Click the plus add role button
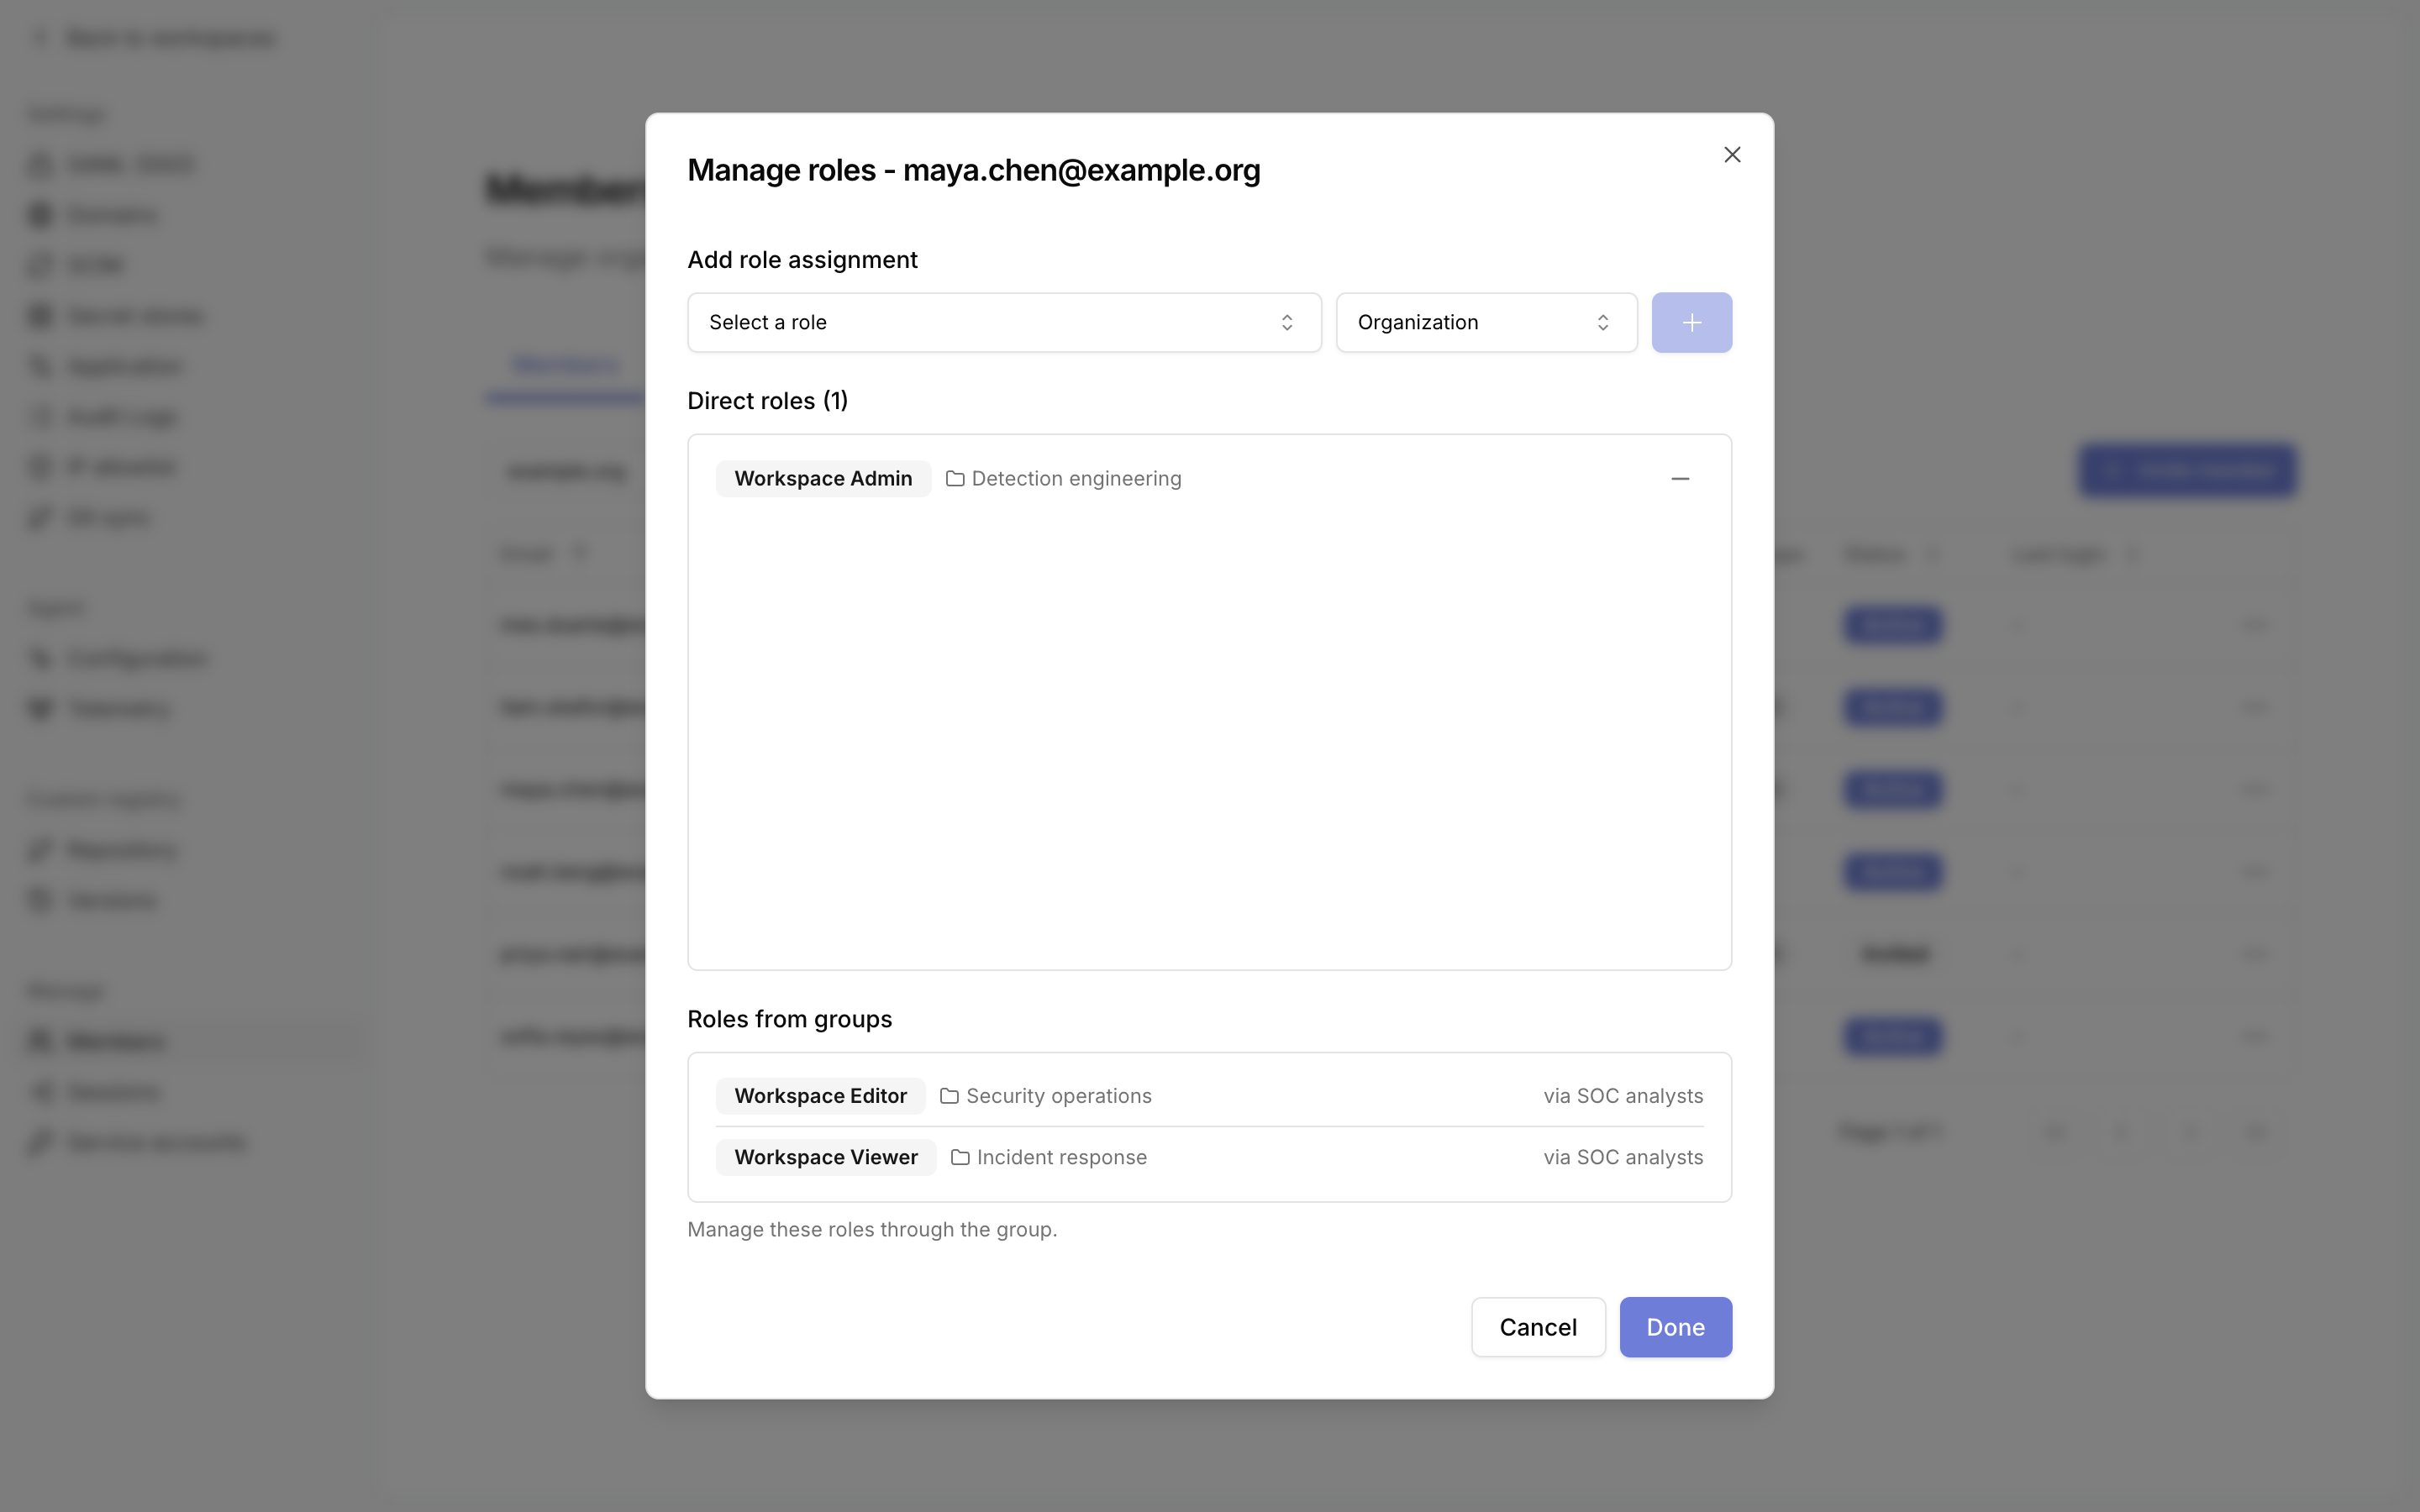2420x1512 pixels. tap(1691, 322)
